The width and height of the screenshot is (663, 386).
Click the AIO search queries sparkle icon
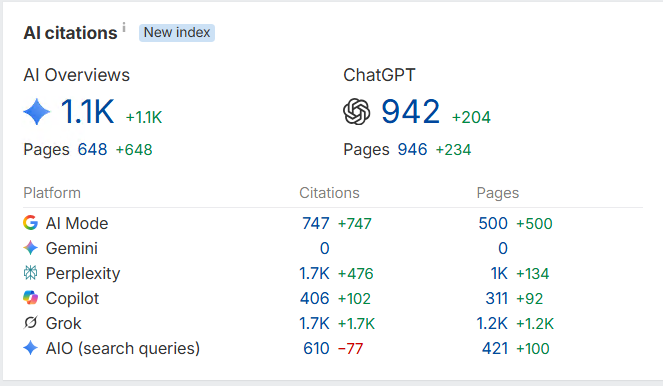click(30, 348)
